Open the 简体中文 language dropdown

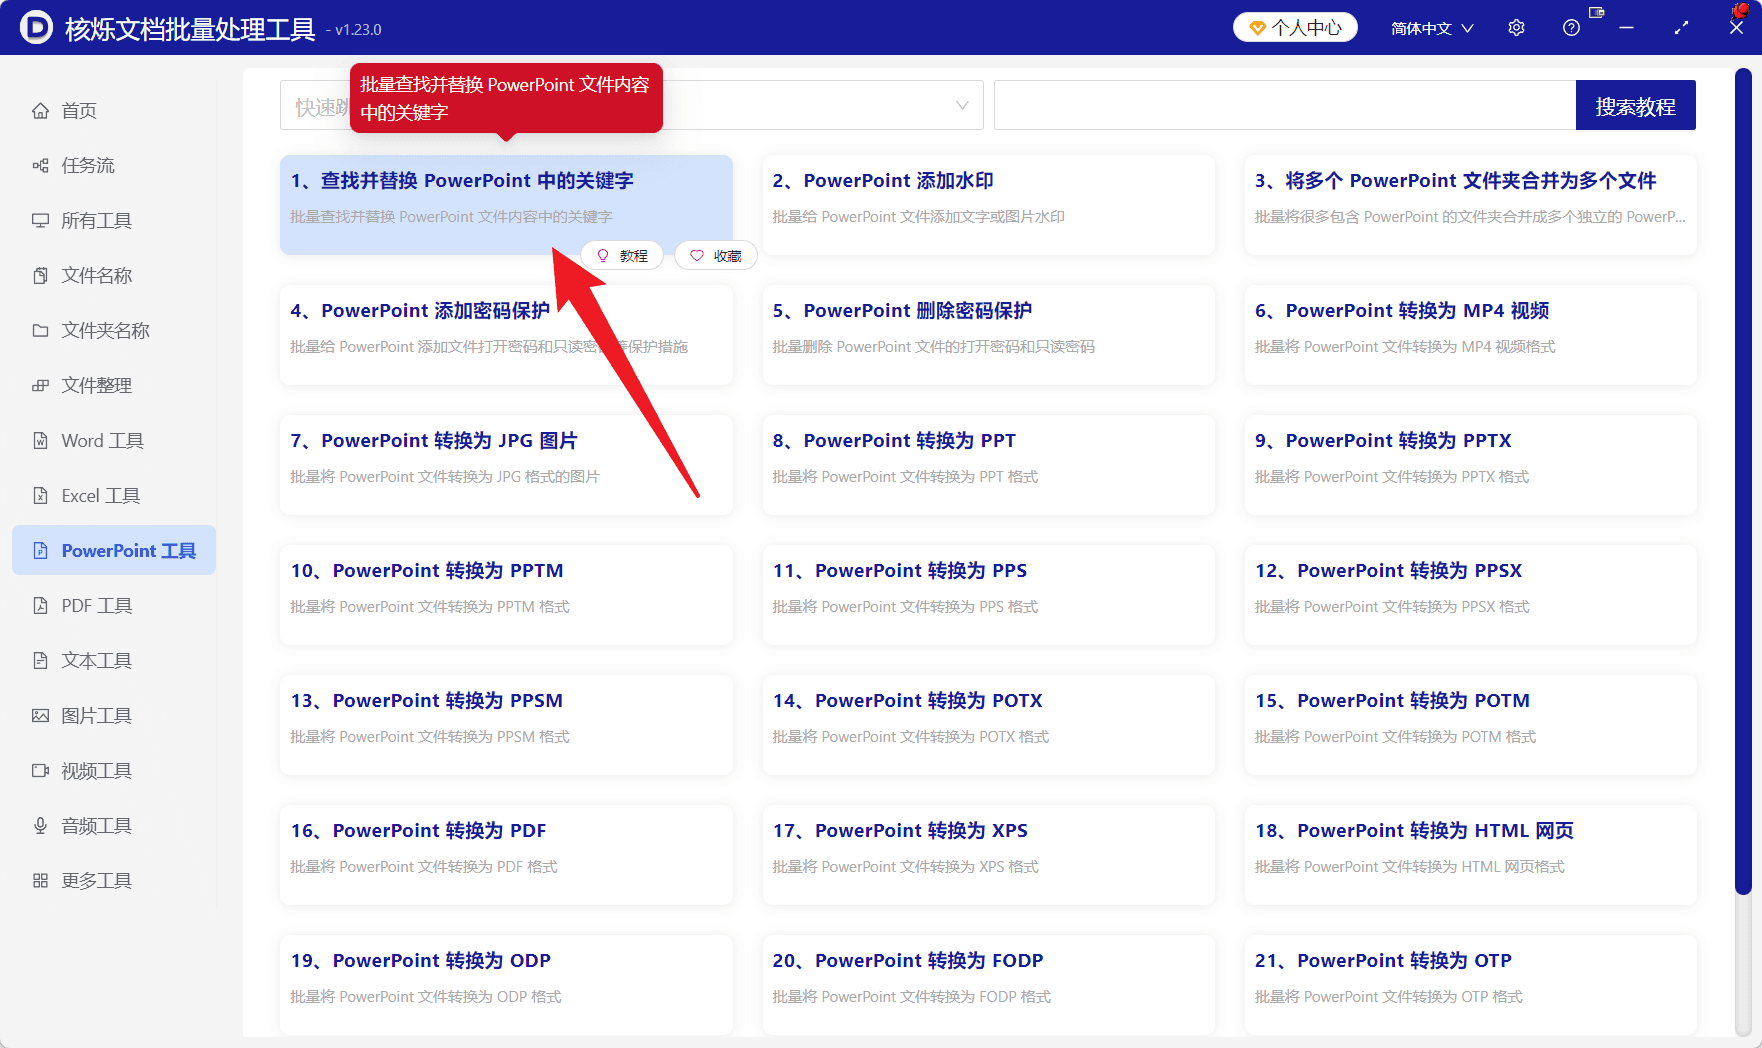(x=1432, y=28)
